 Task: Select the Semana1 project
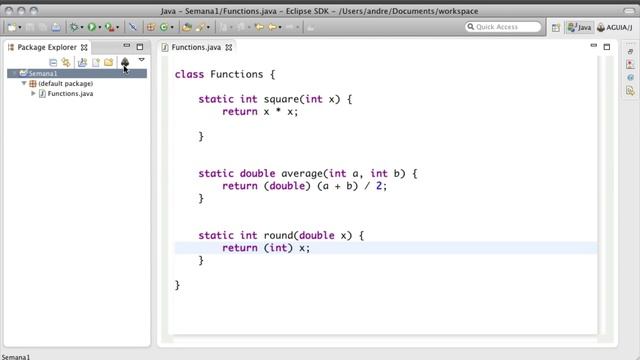pyautogui.click(x=77, y=73)
